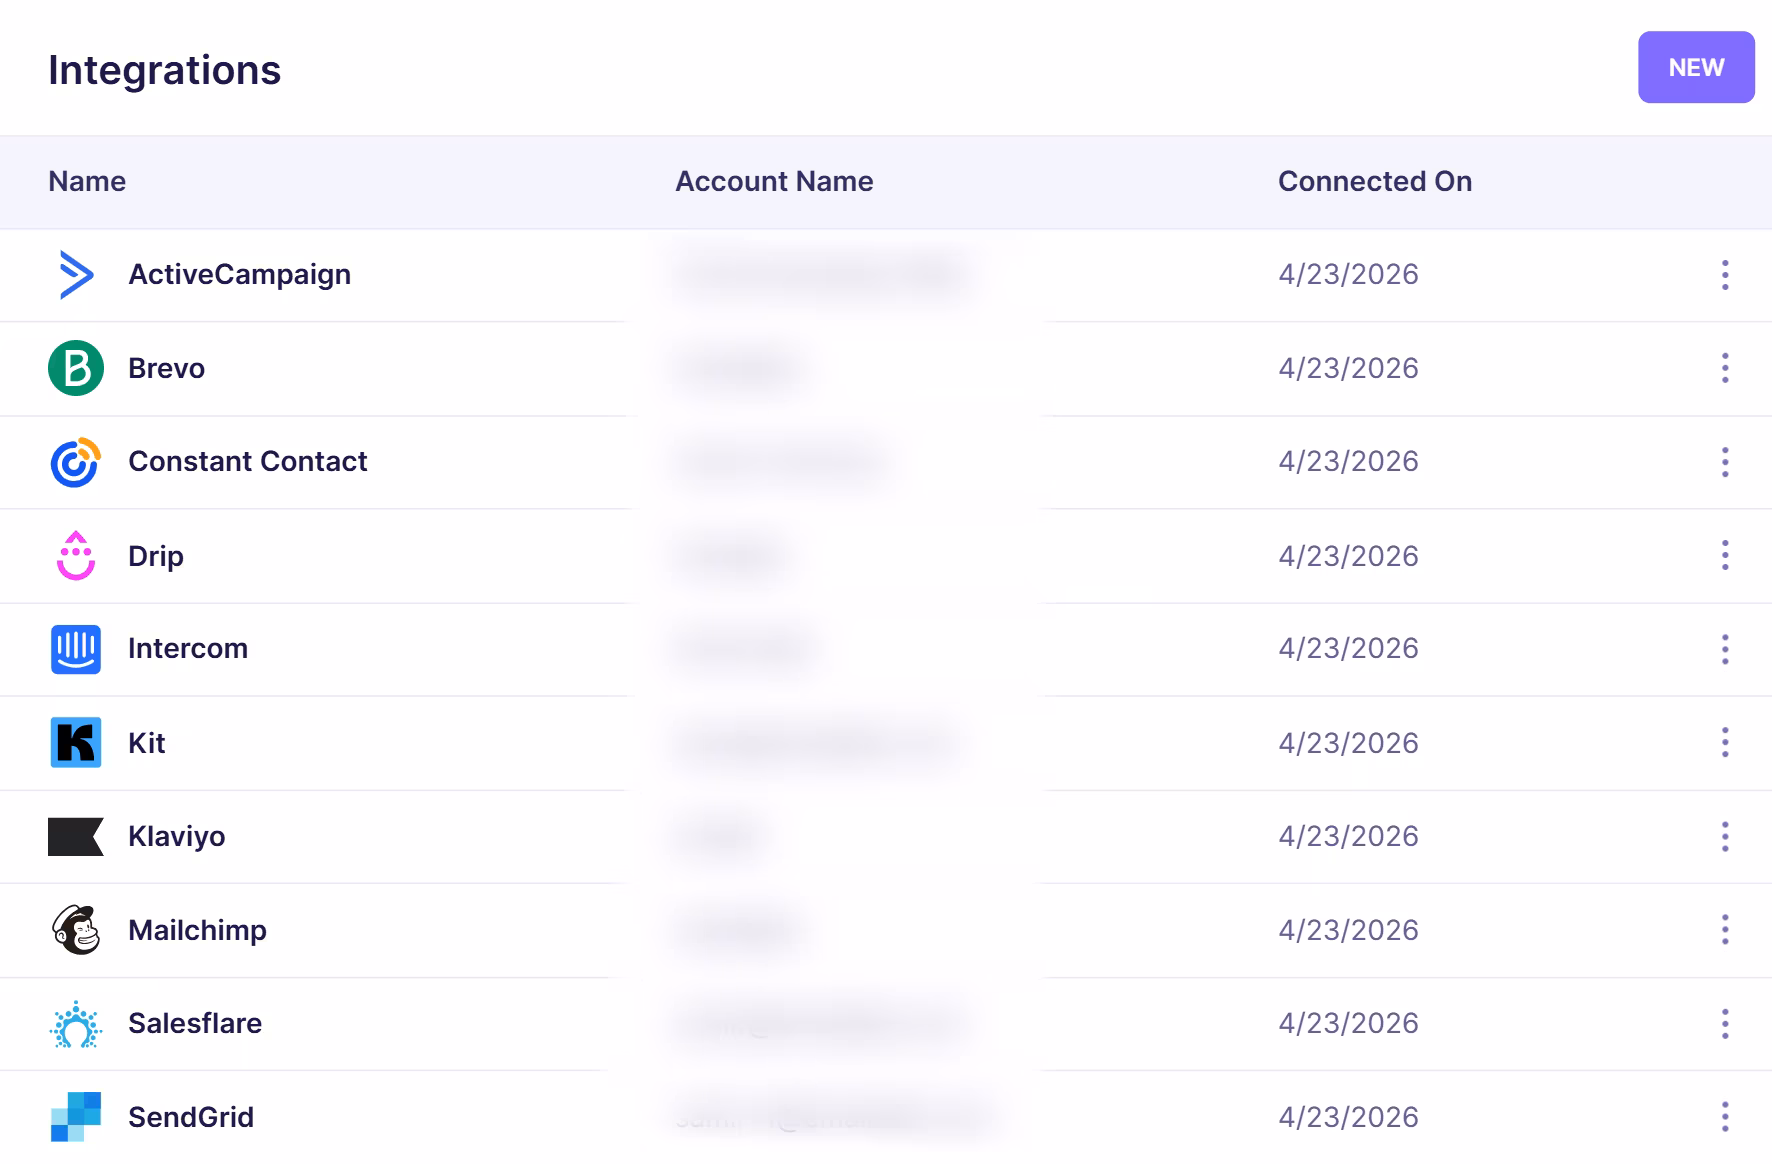Select the Brevo integration name
1772x1164 pixels.
click(x=166, y=368)
